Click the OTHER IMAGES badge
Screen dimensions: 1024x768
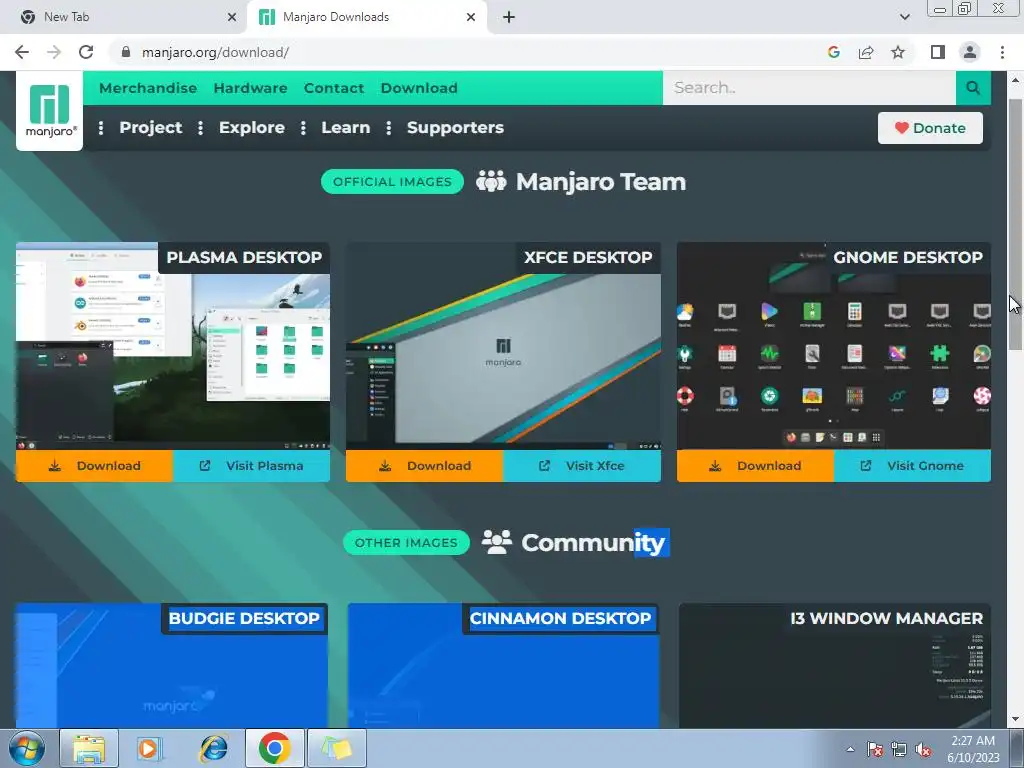406,543
